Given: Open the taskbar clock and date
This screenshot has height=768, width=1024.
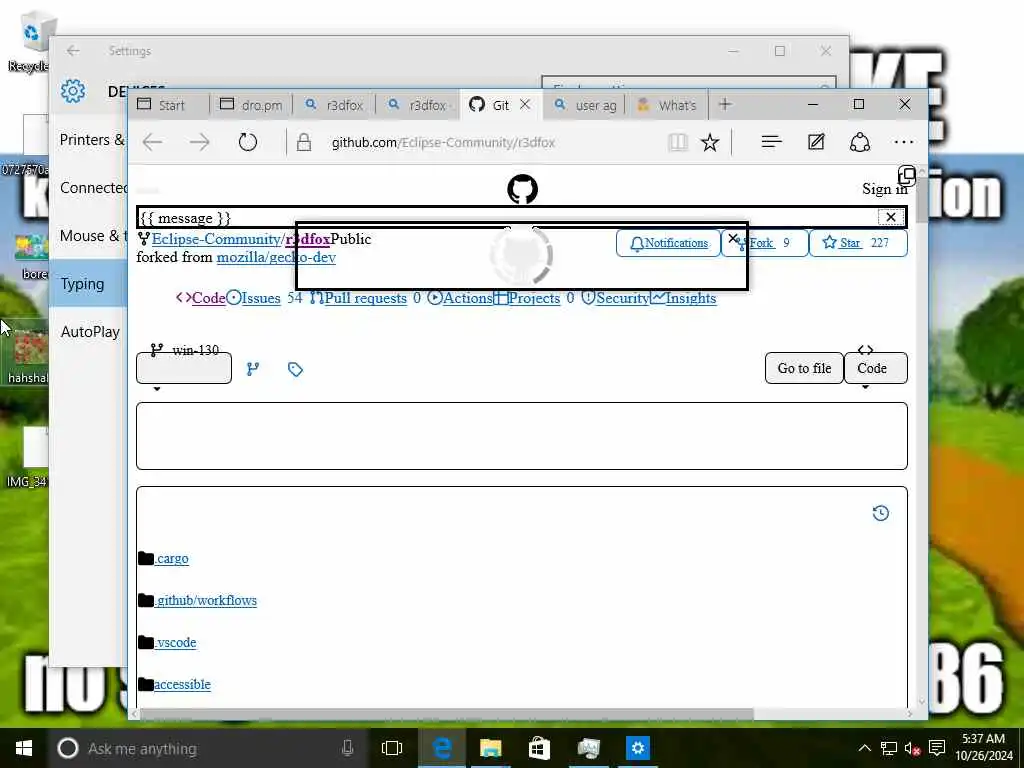Looking at the screenshot, I should pos(983,748).
